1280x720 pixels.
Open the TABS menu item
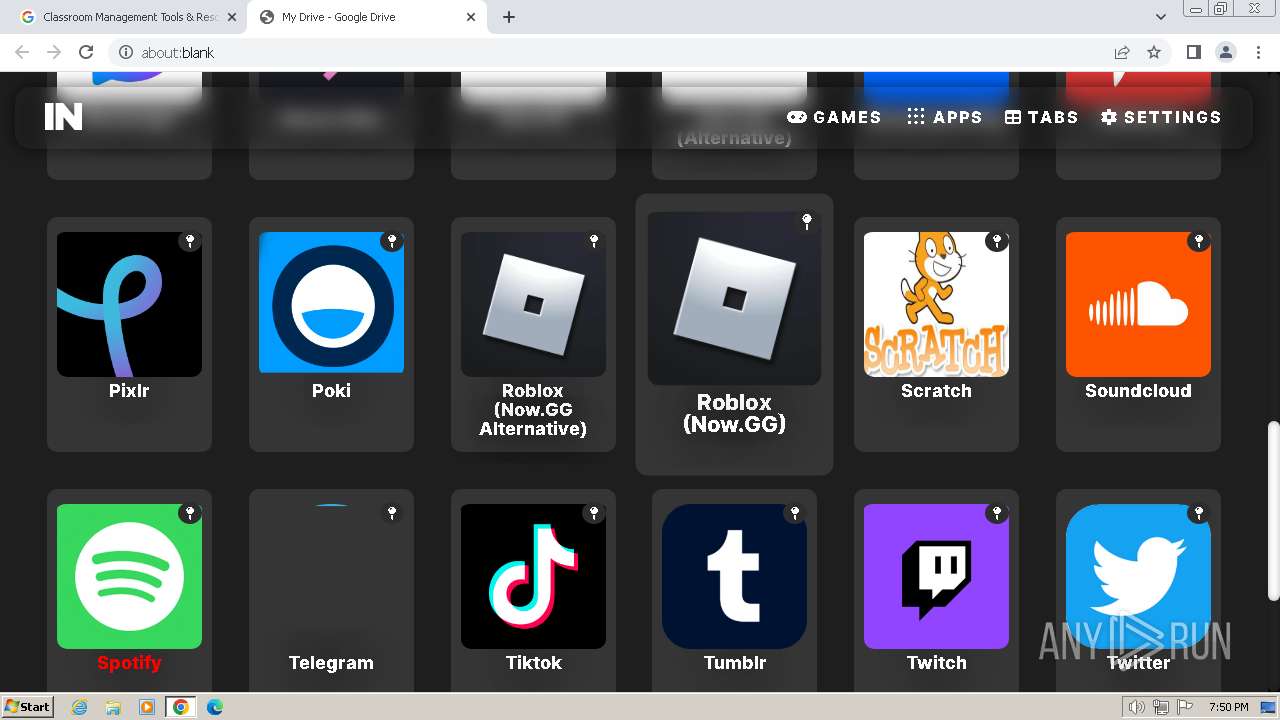[x=1041, y=117]
